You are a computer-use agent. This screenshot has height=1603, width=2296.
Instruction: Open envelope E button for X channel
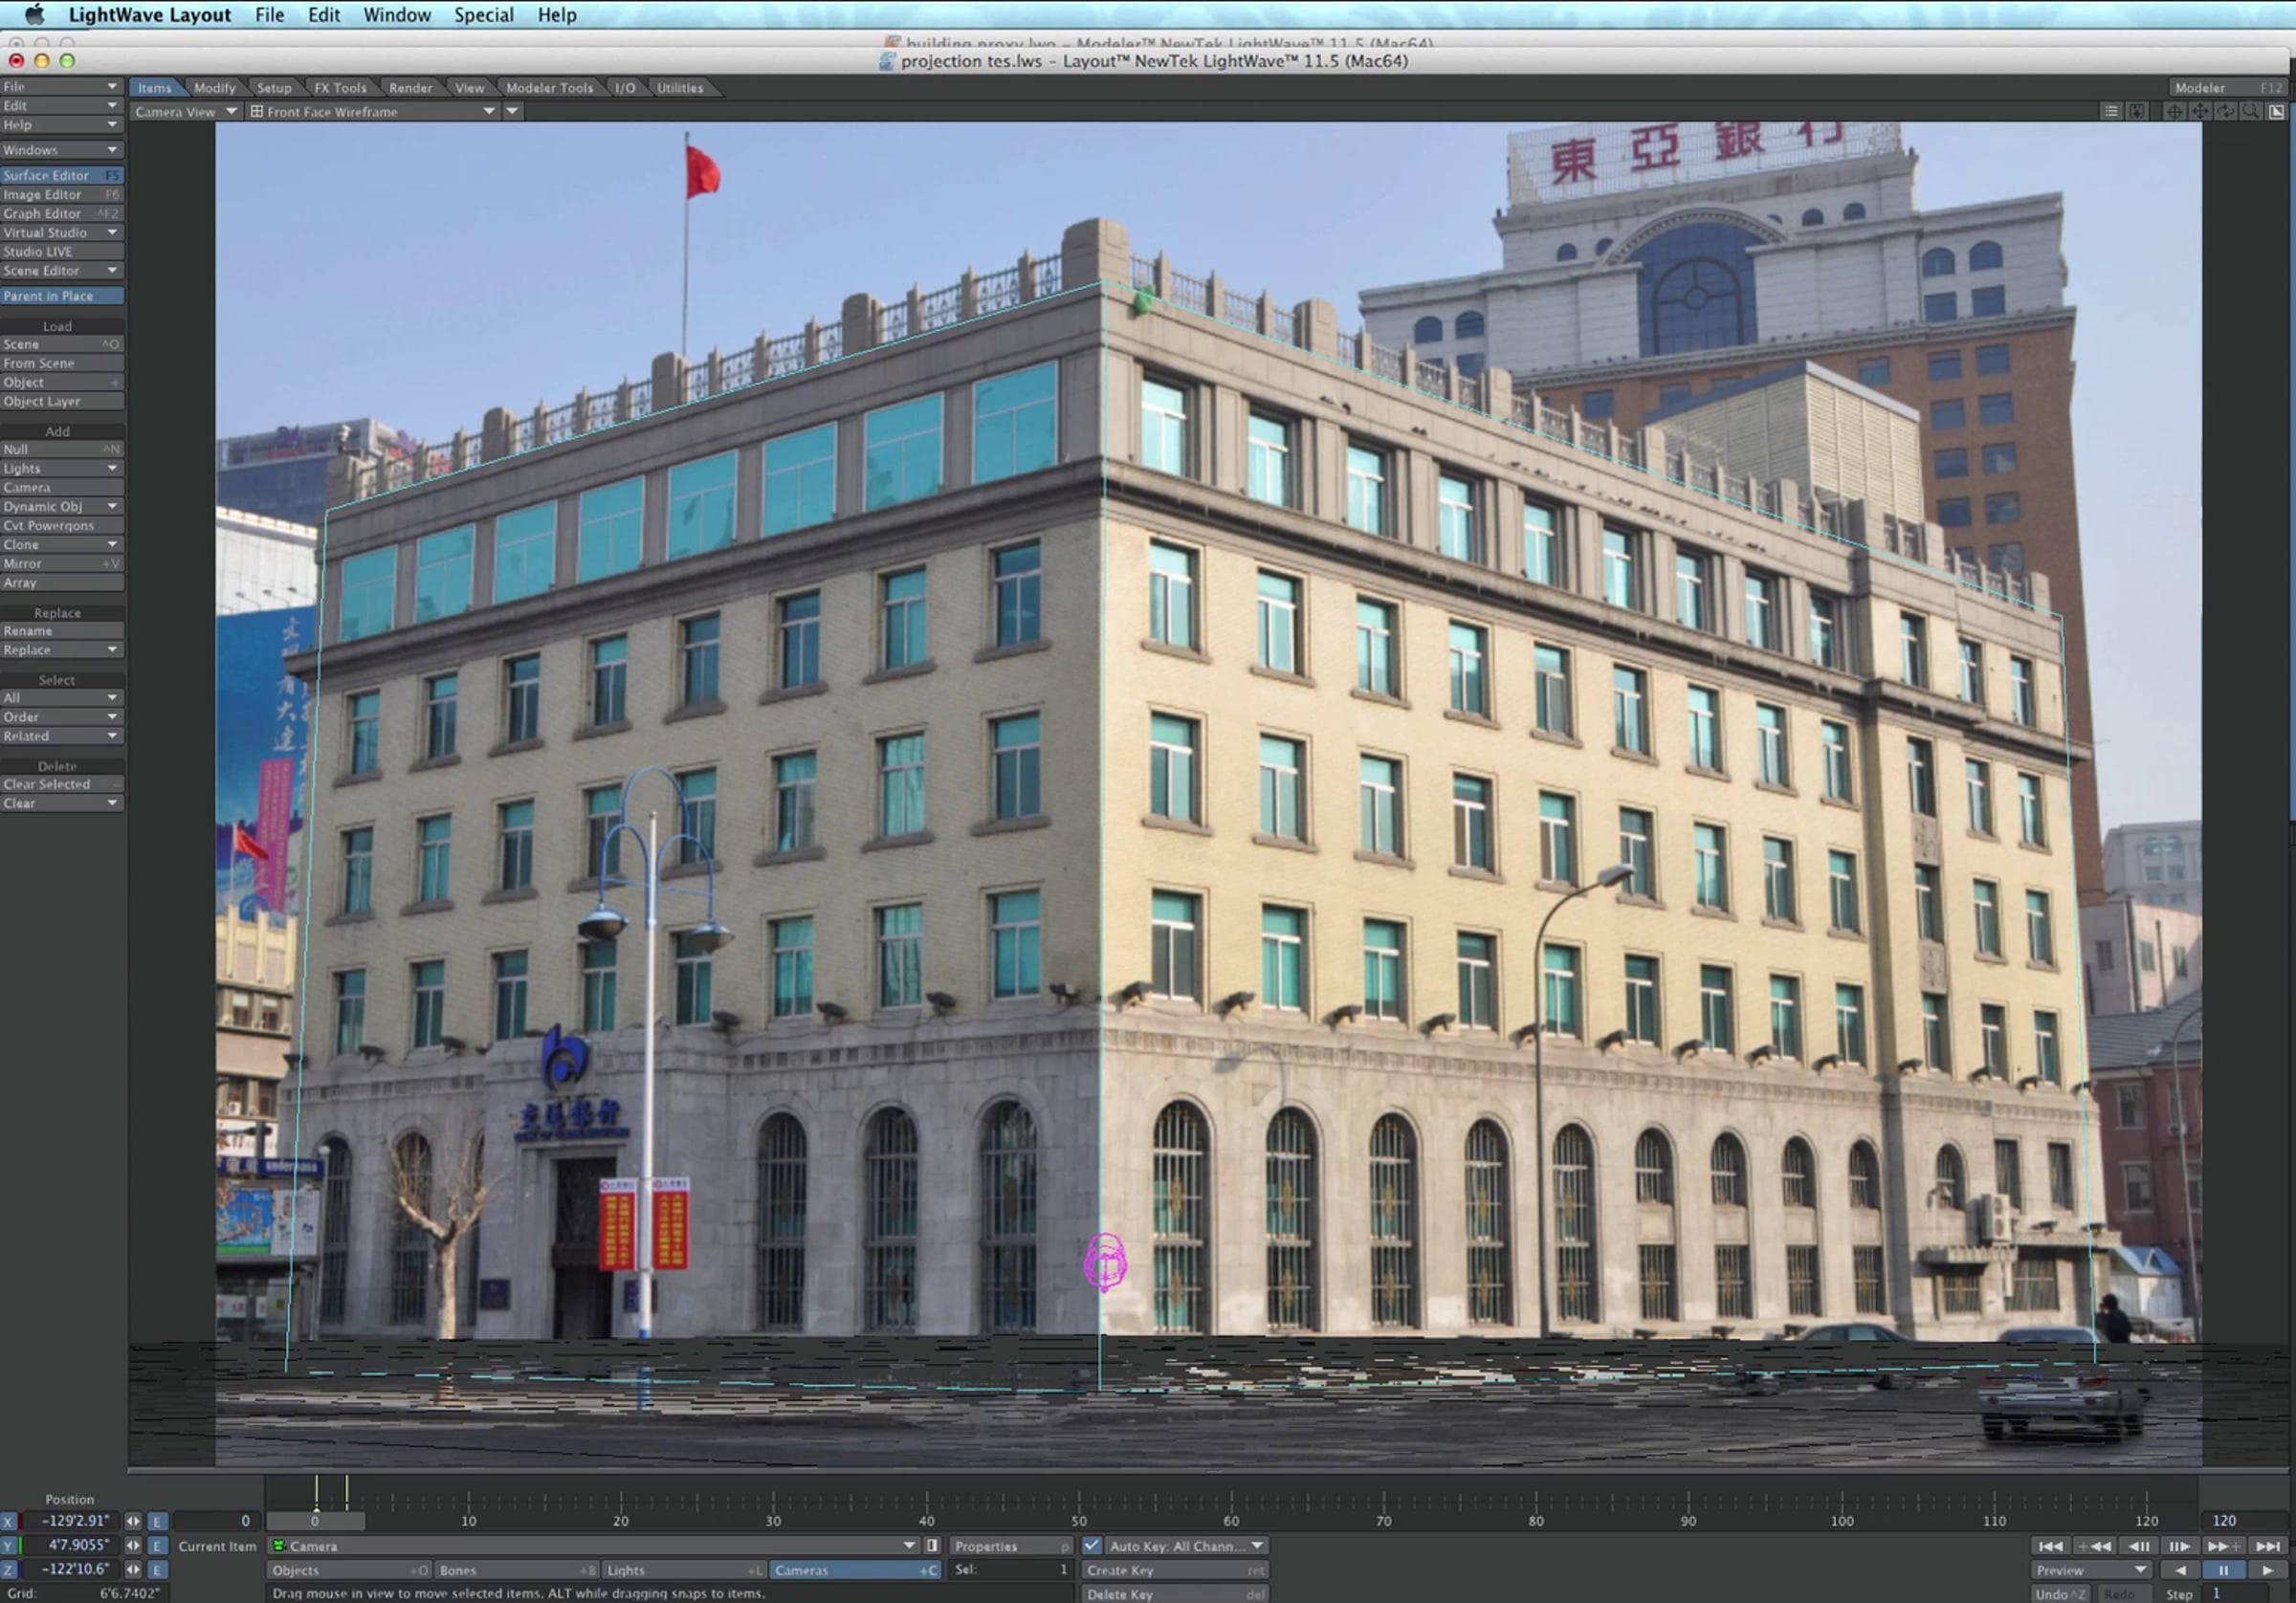(157, 1521)
